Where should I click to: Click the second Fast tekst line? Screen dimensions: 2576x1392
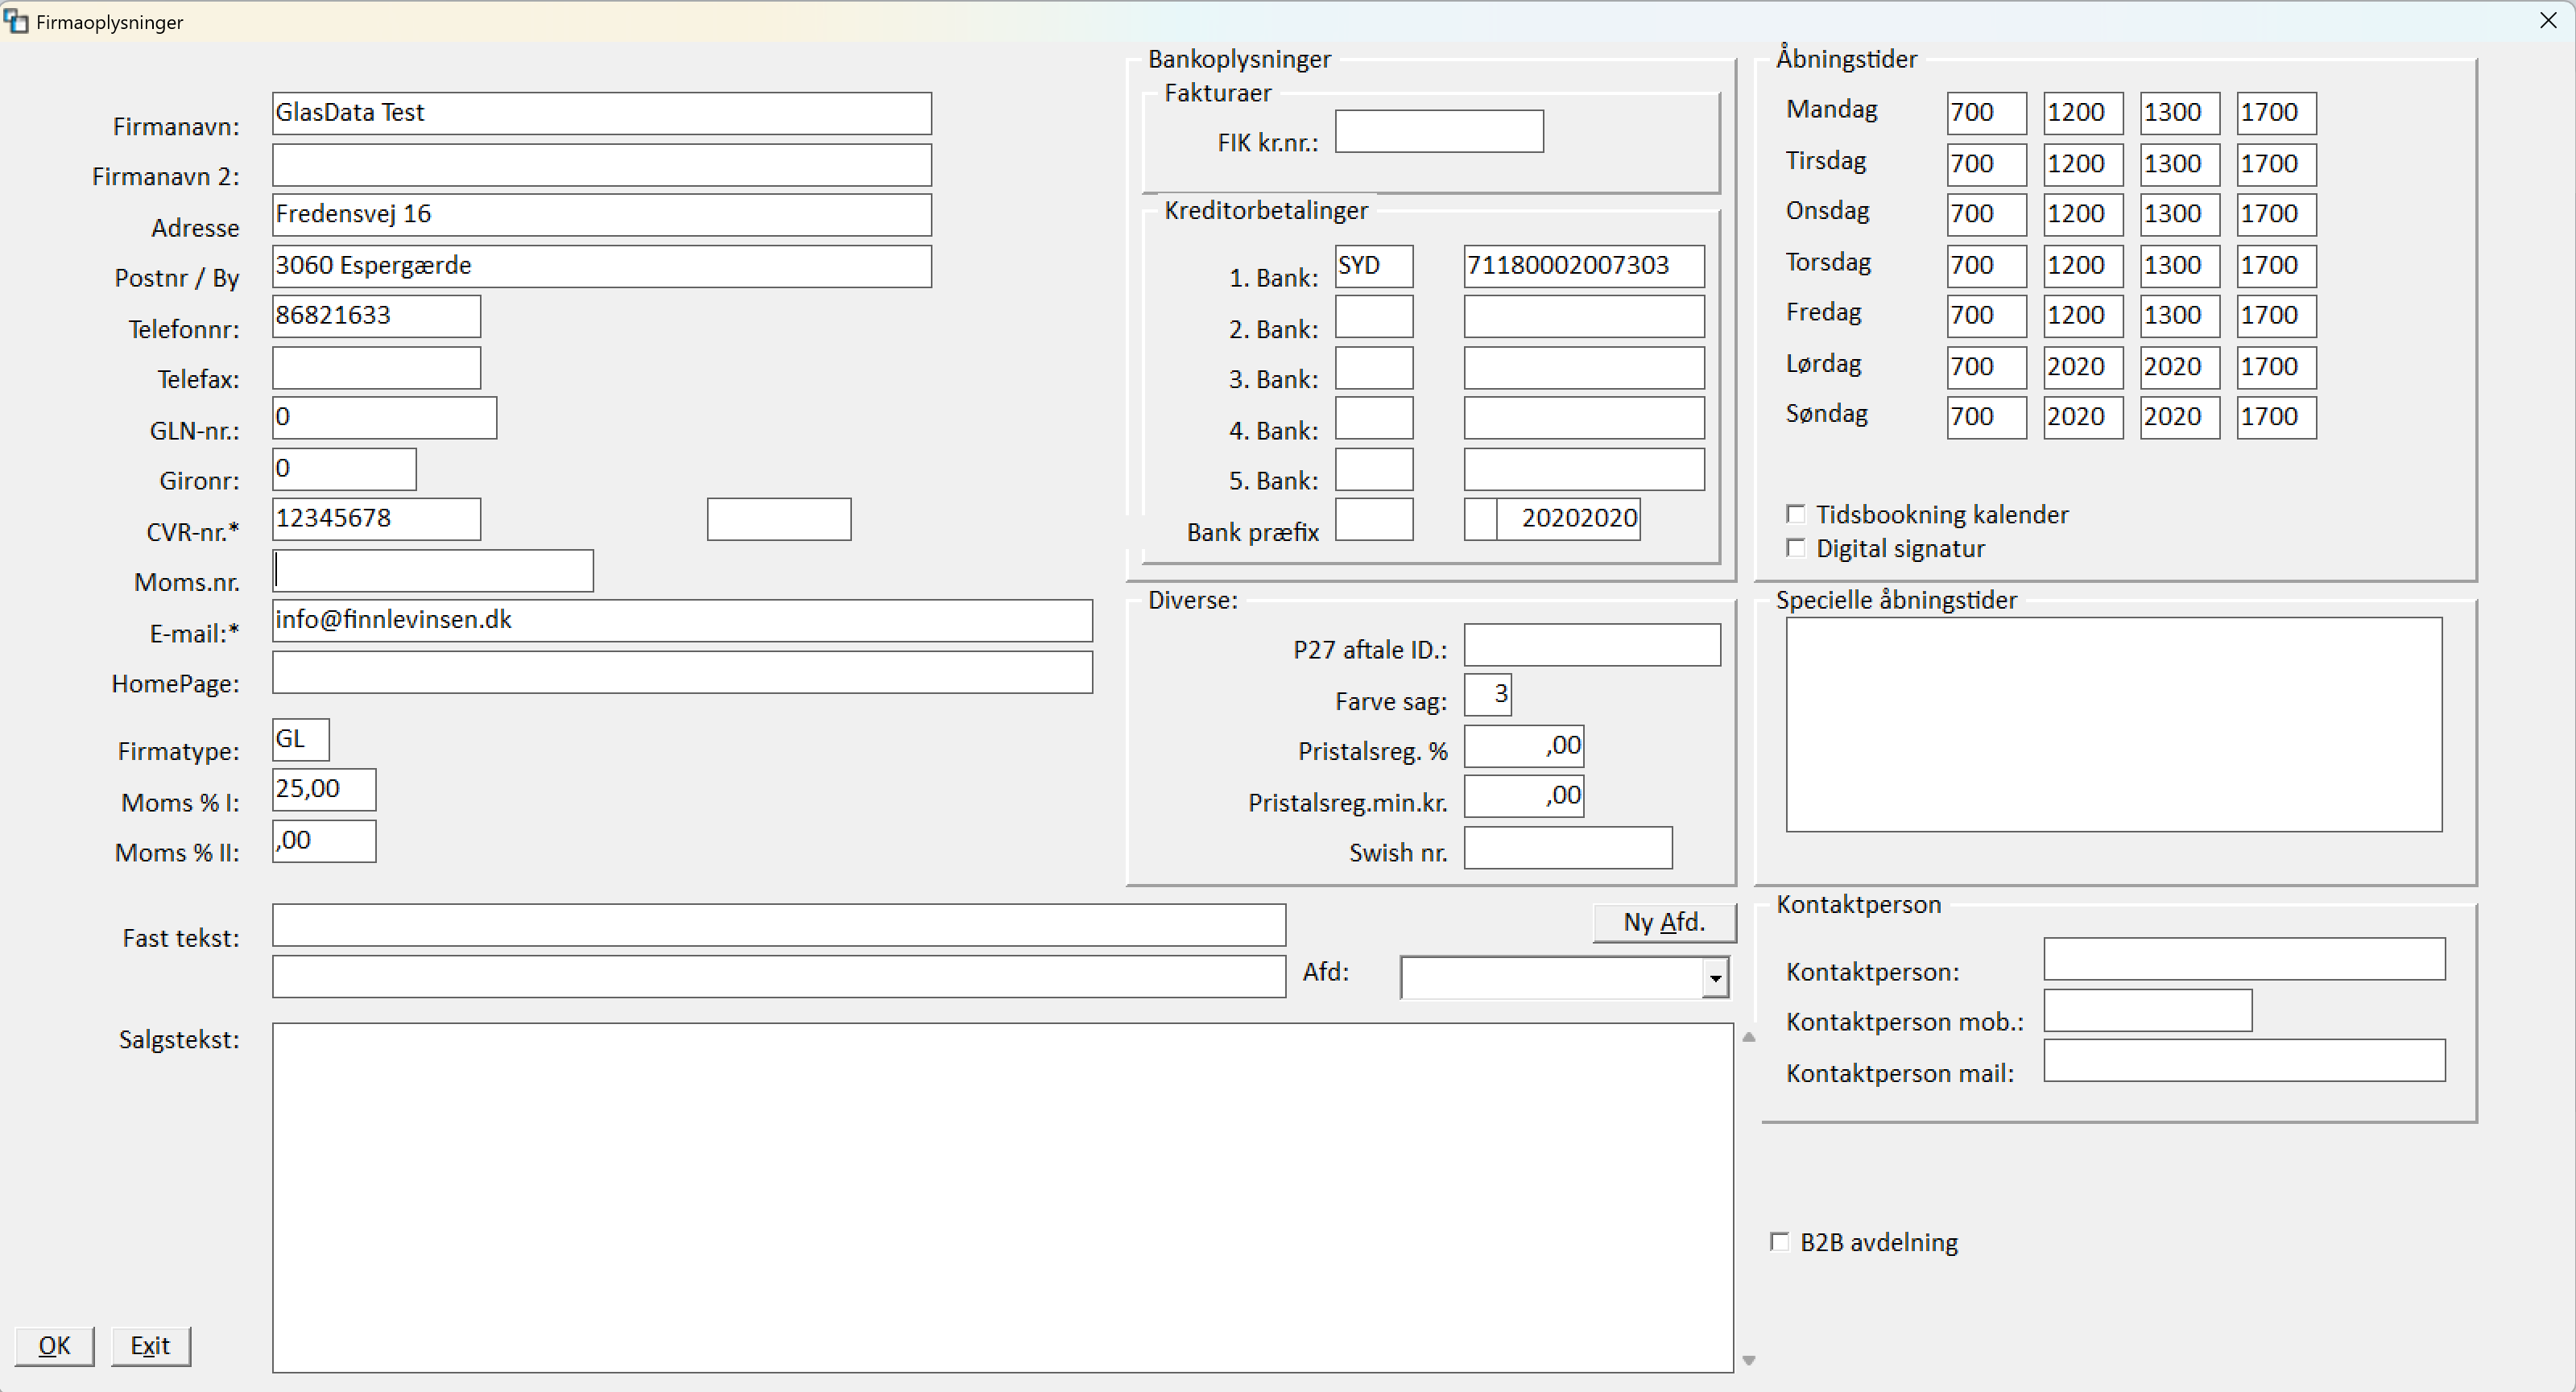(779, 976)
